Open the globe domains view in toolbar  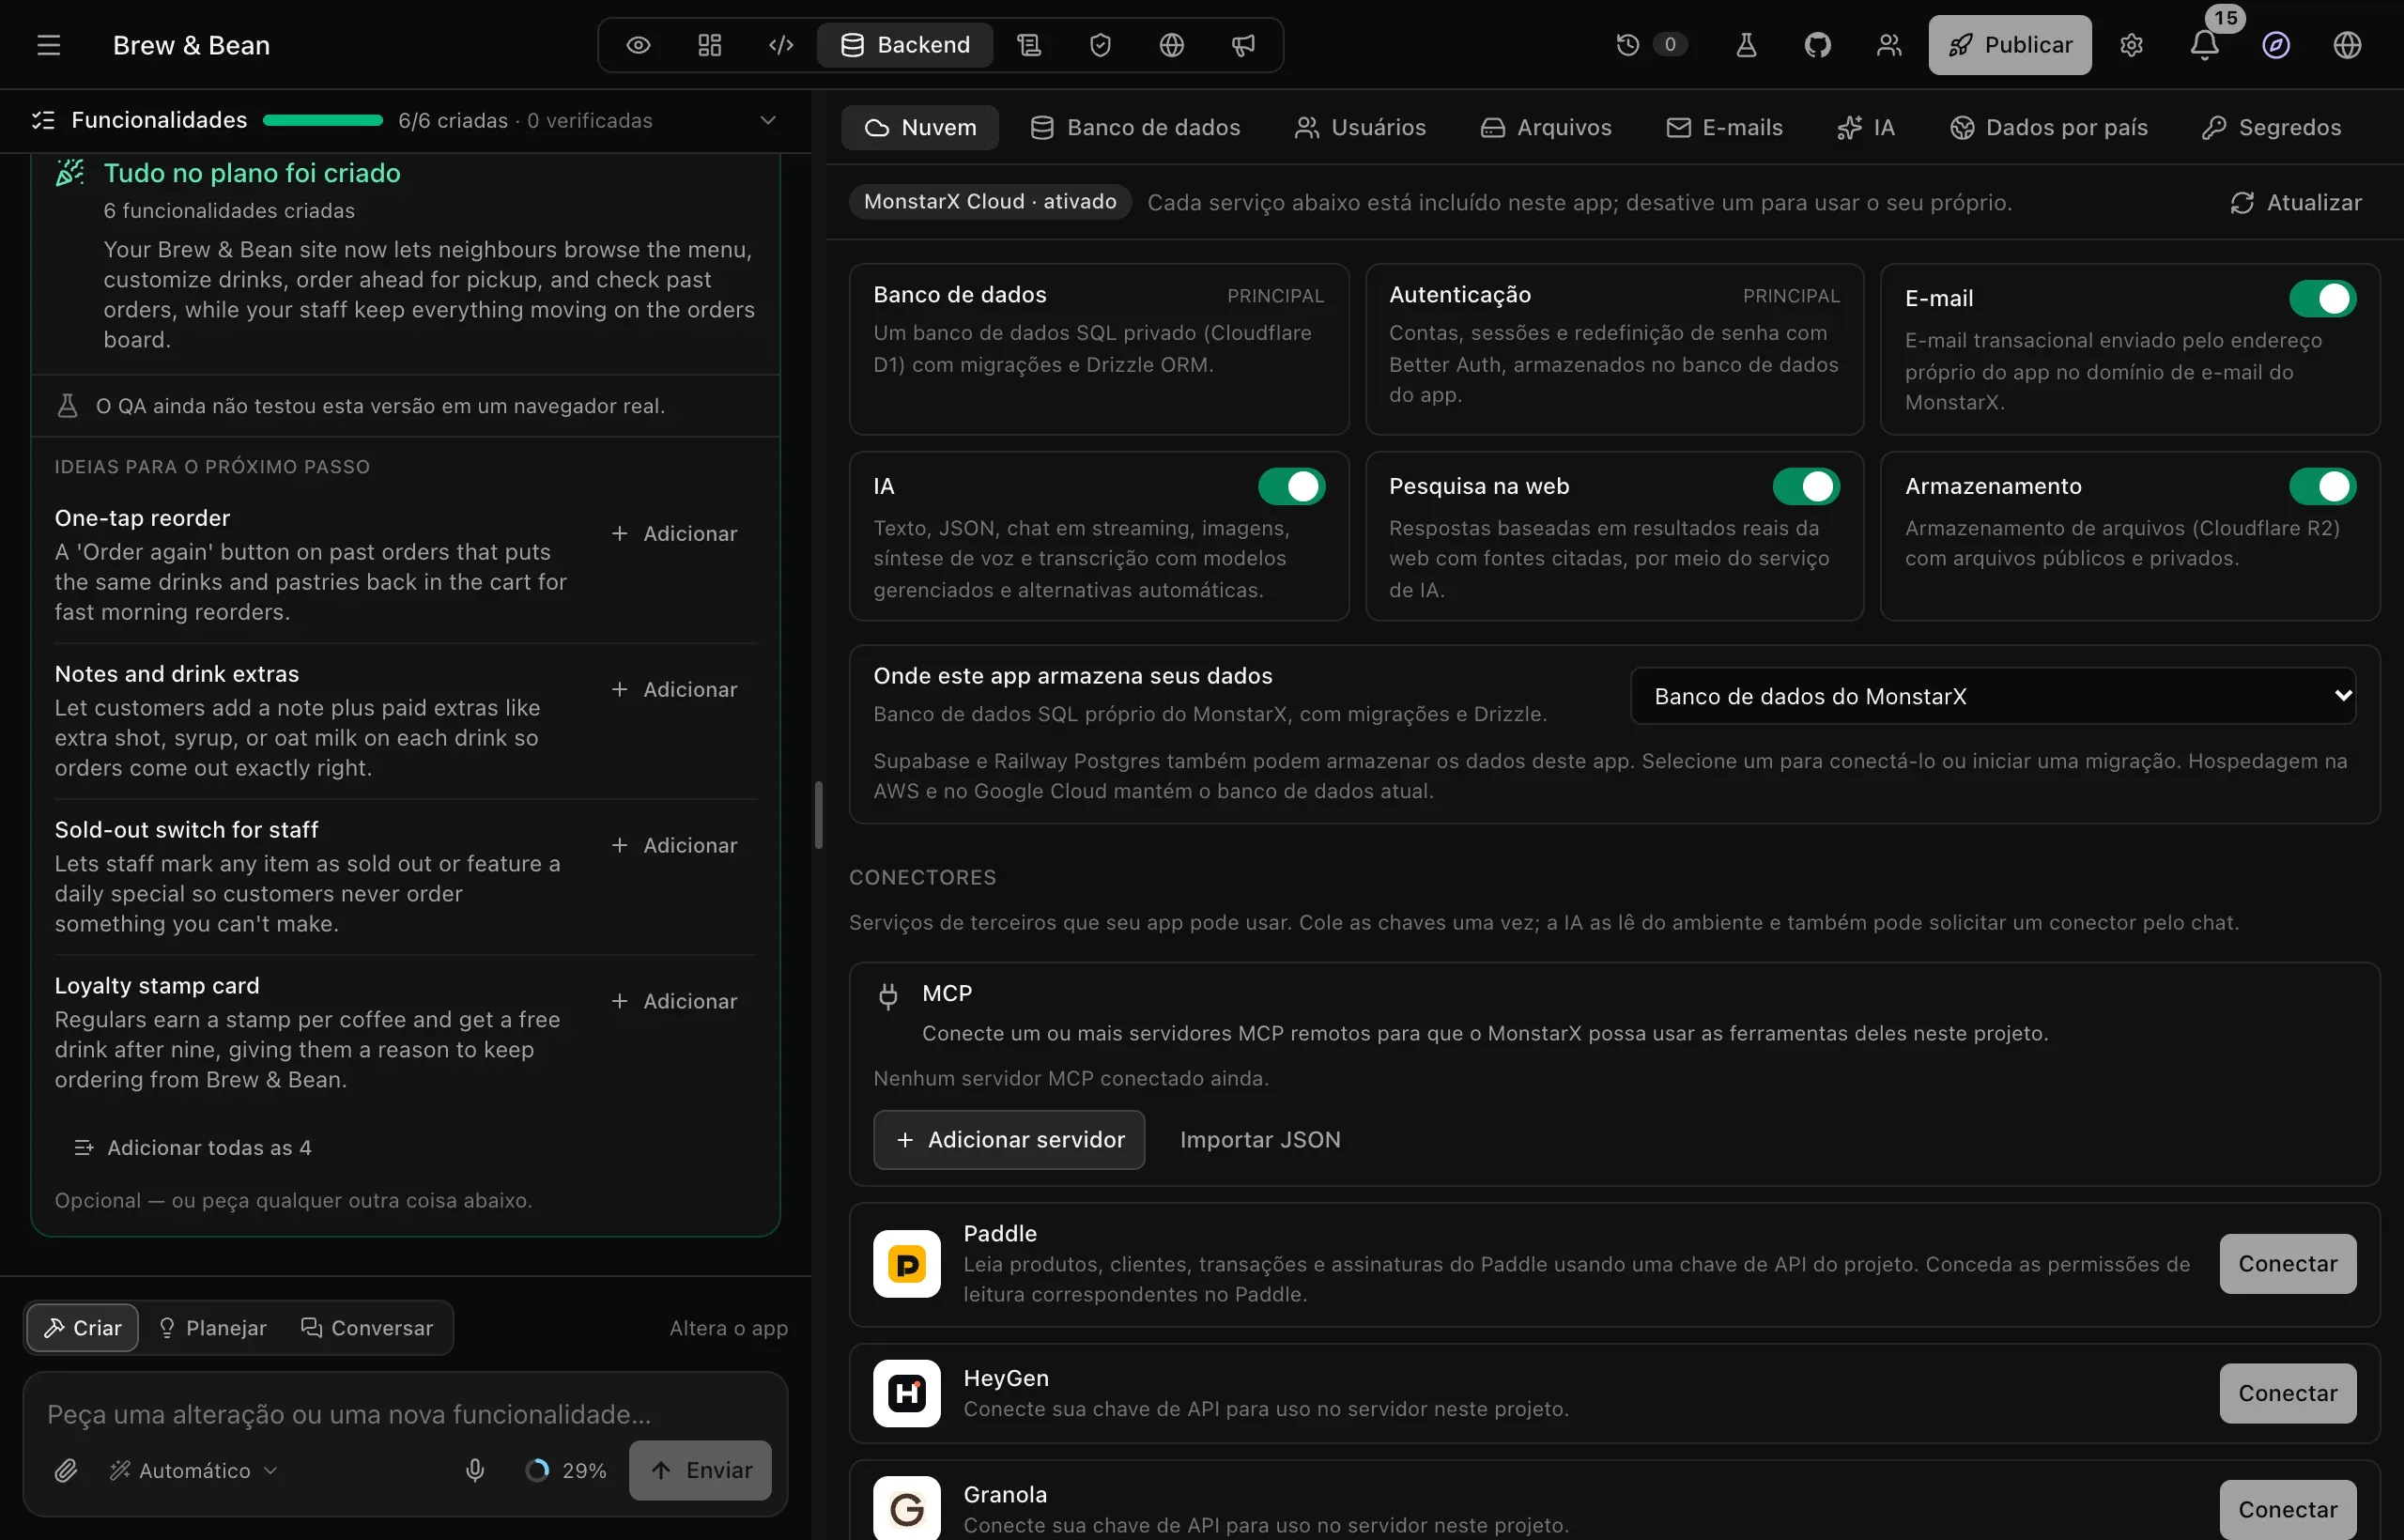pyautogui.click(x=1171, y=45)
